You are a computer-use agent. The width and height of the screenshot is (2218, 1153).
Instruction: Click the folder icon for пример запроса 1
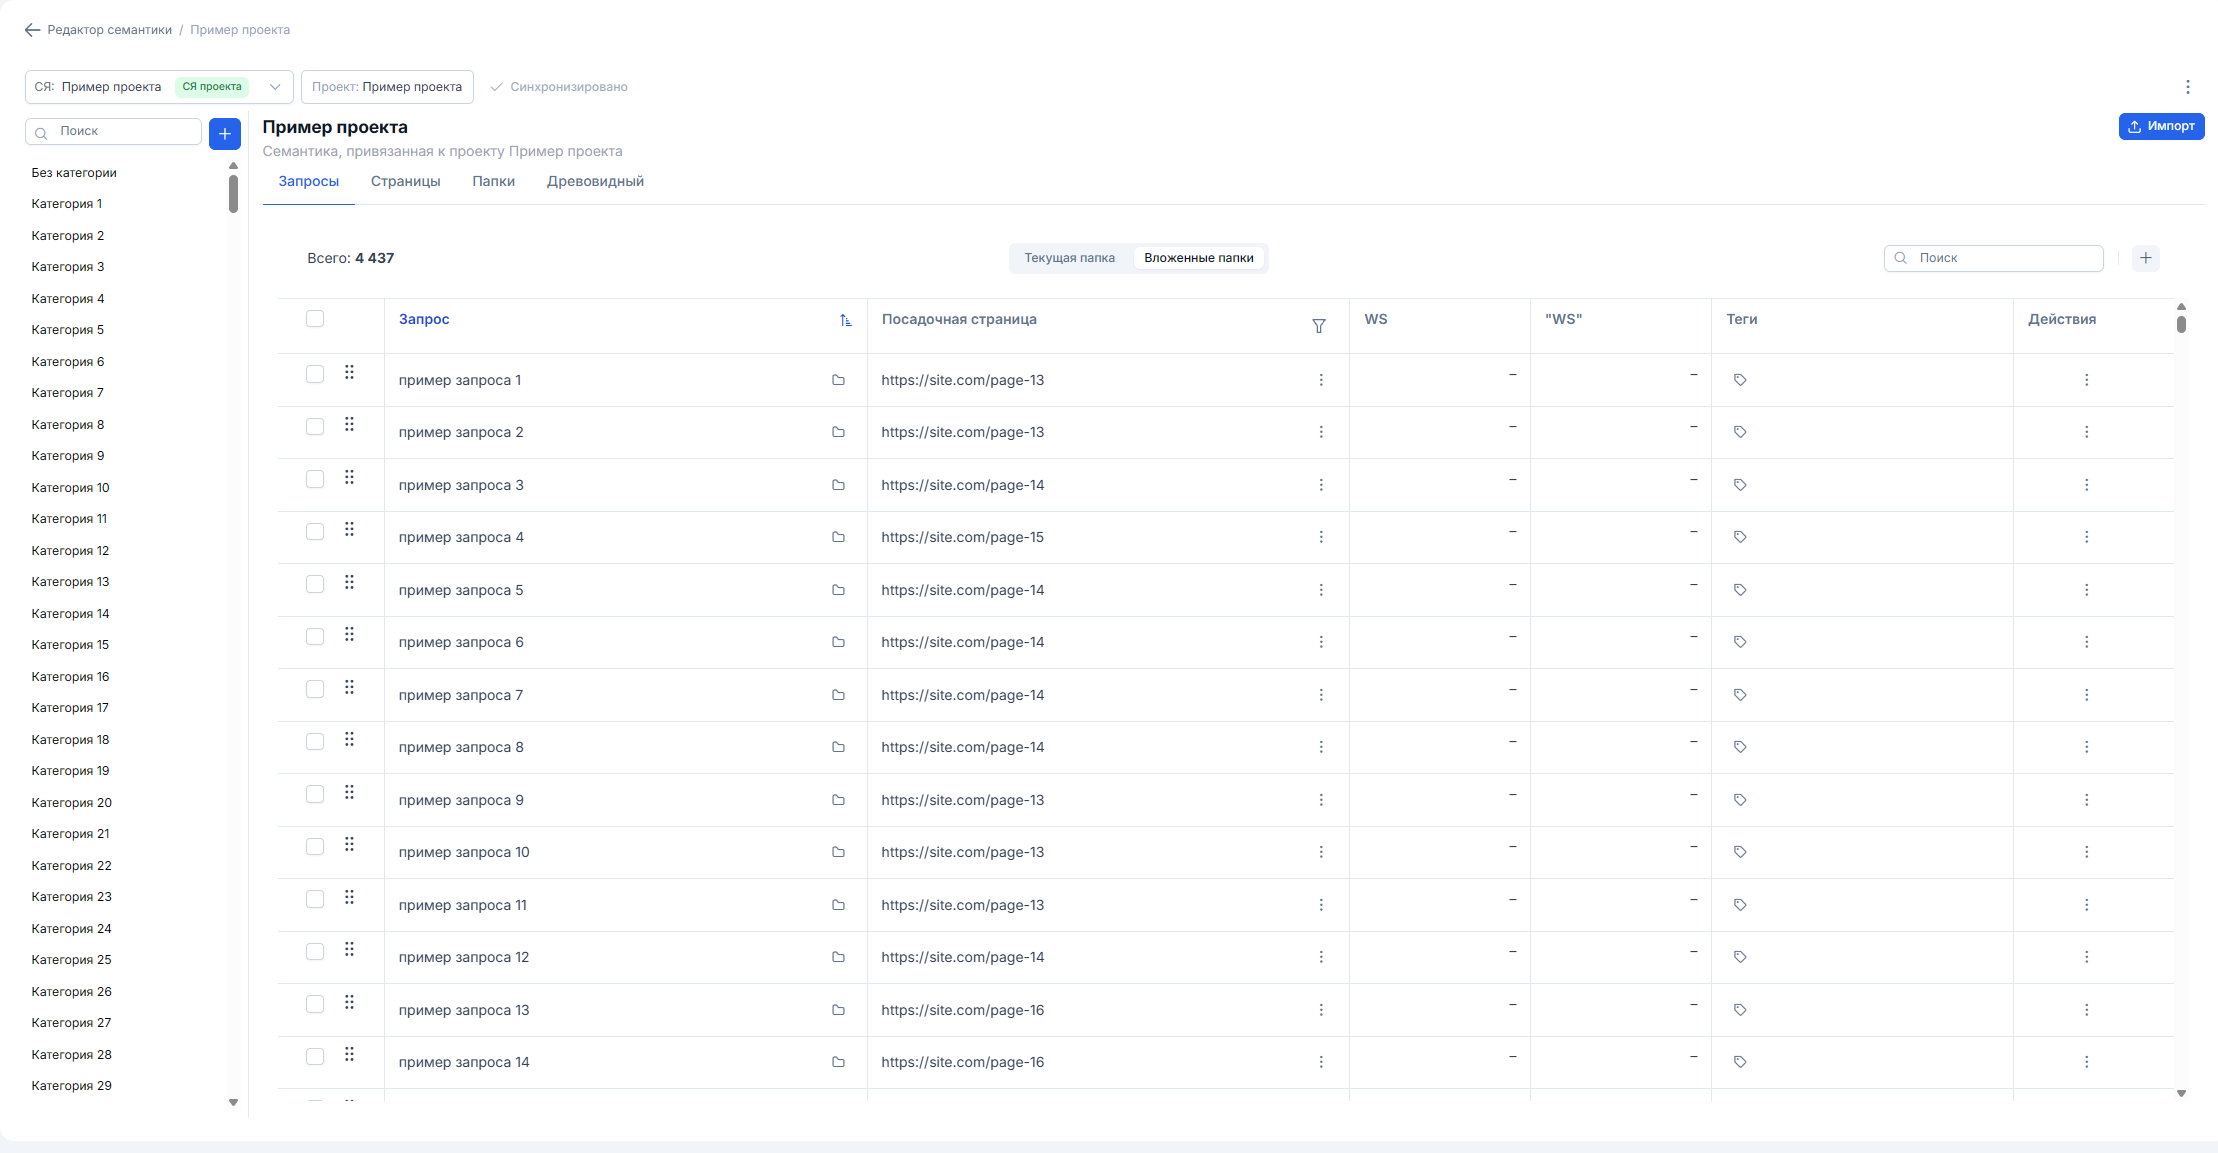point(838,380)
